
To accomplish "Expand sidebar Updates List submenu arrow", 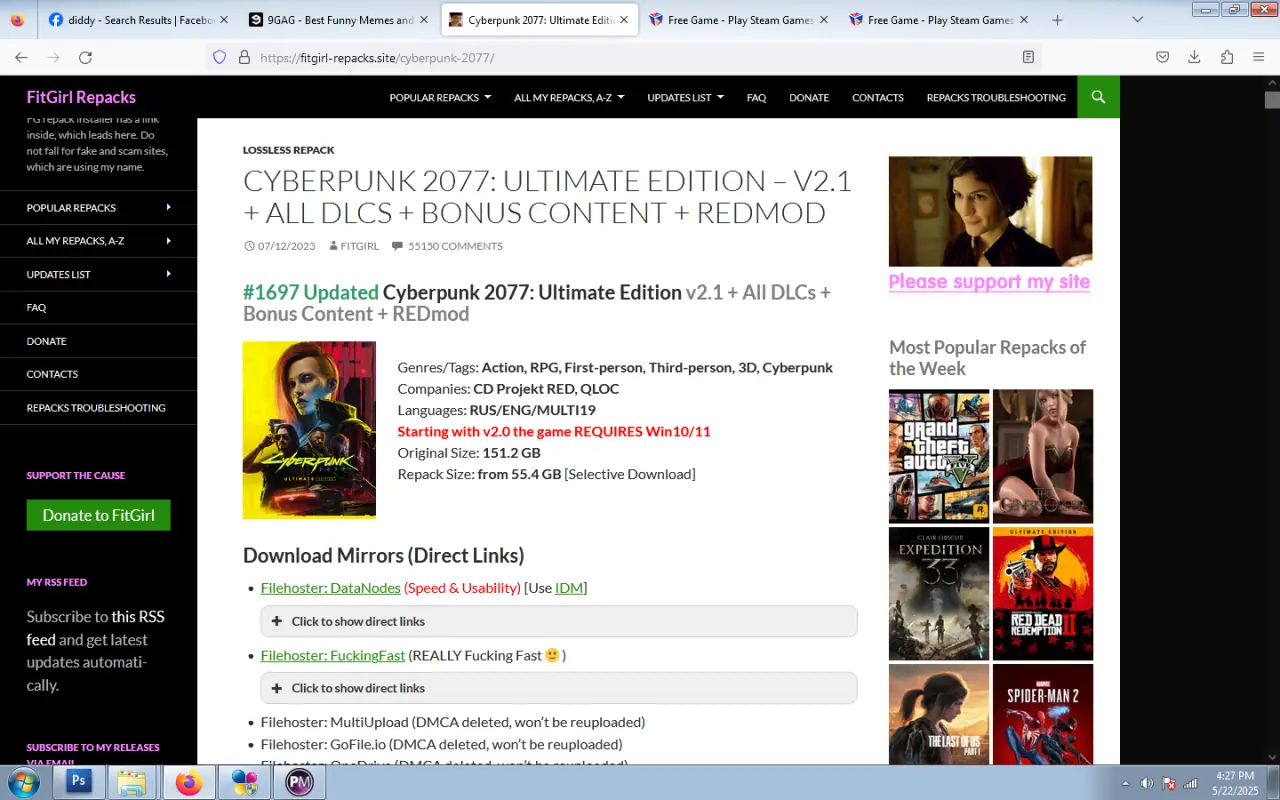I will click(x=168, y=273).
